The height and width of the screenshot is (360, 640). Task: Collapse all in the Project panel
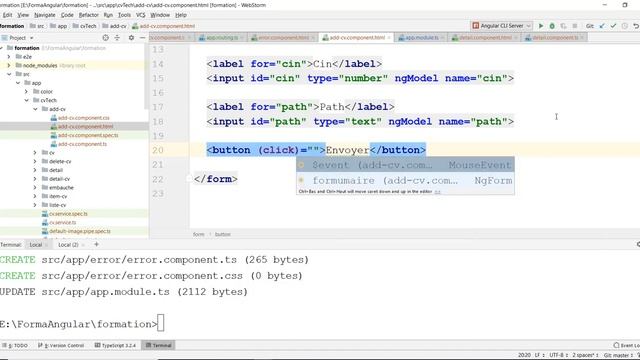click(x=117, y=38)
